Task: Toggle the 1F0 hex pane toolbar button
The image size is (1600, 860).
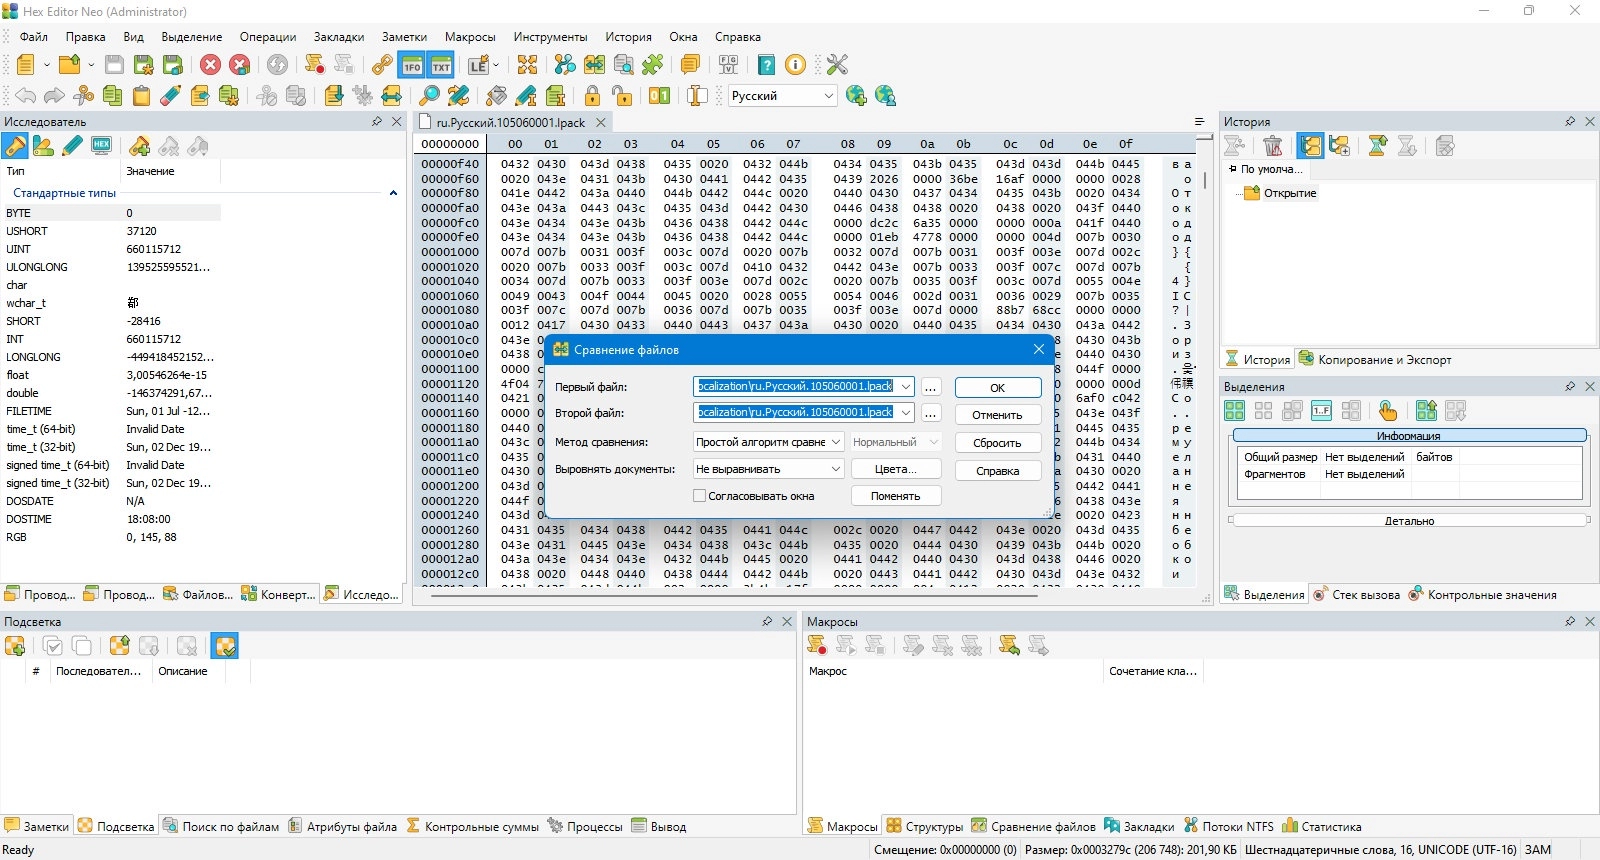Action: [412, 66]
